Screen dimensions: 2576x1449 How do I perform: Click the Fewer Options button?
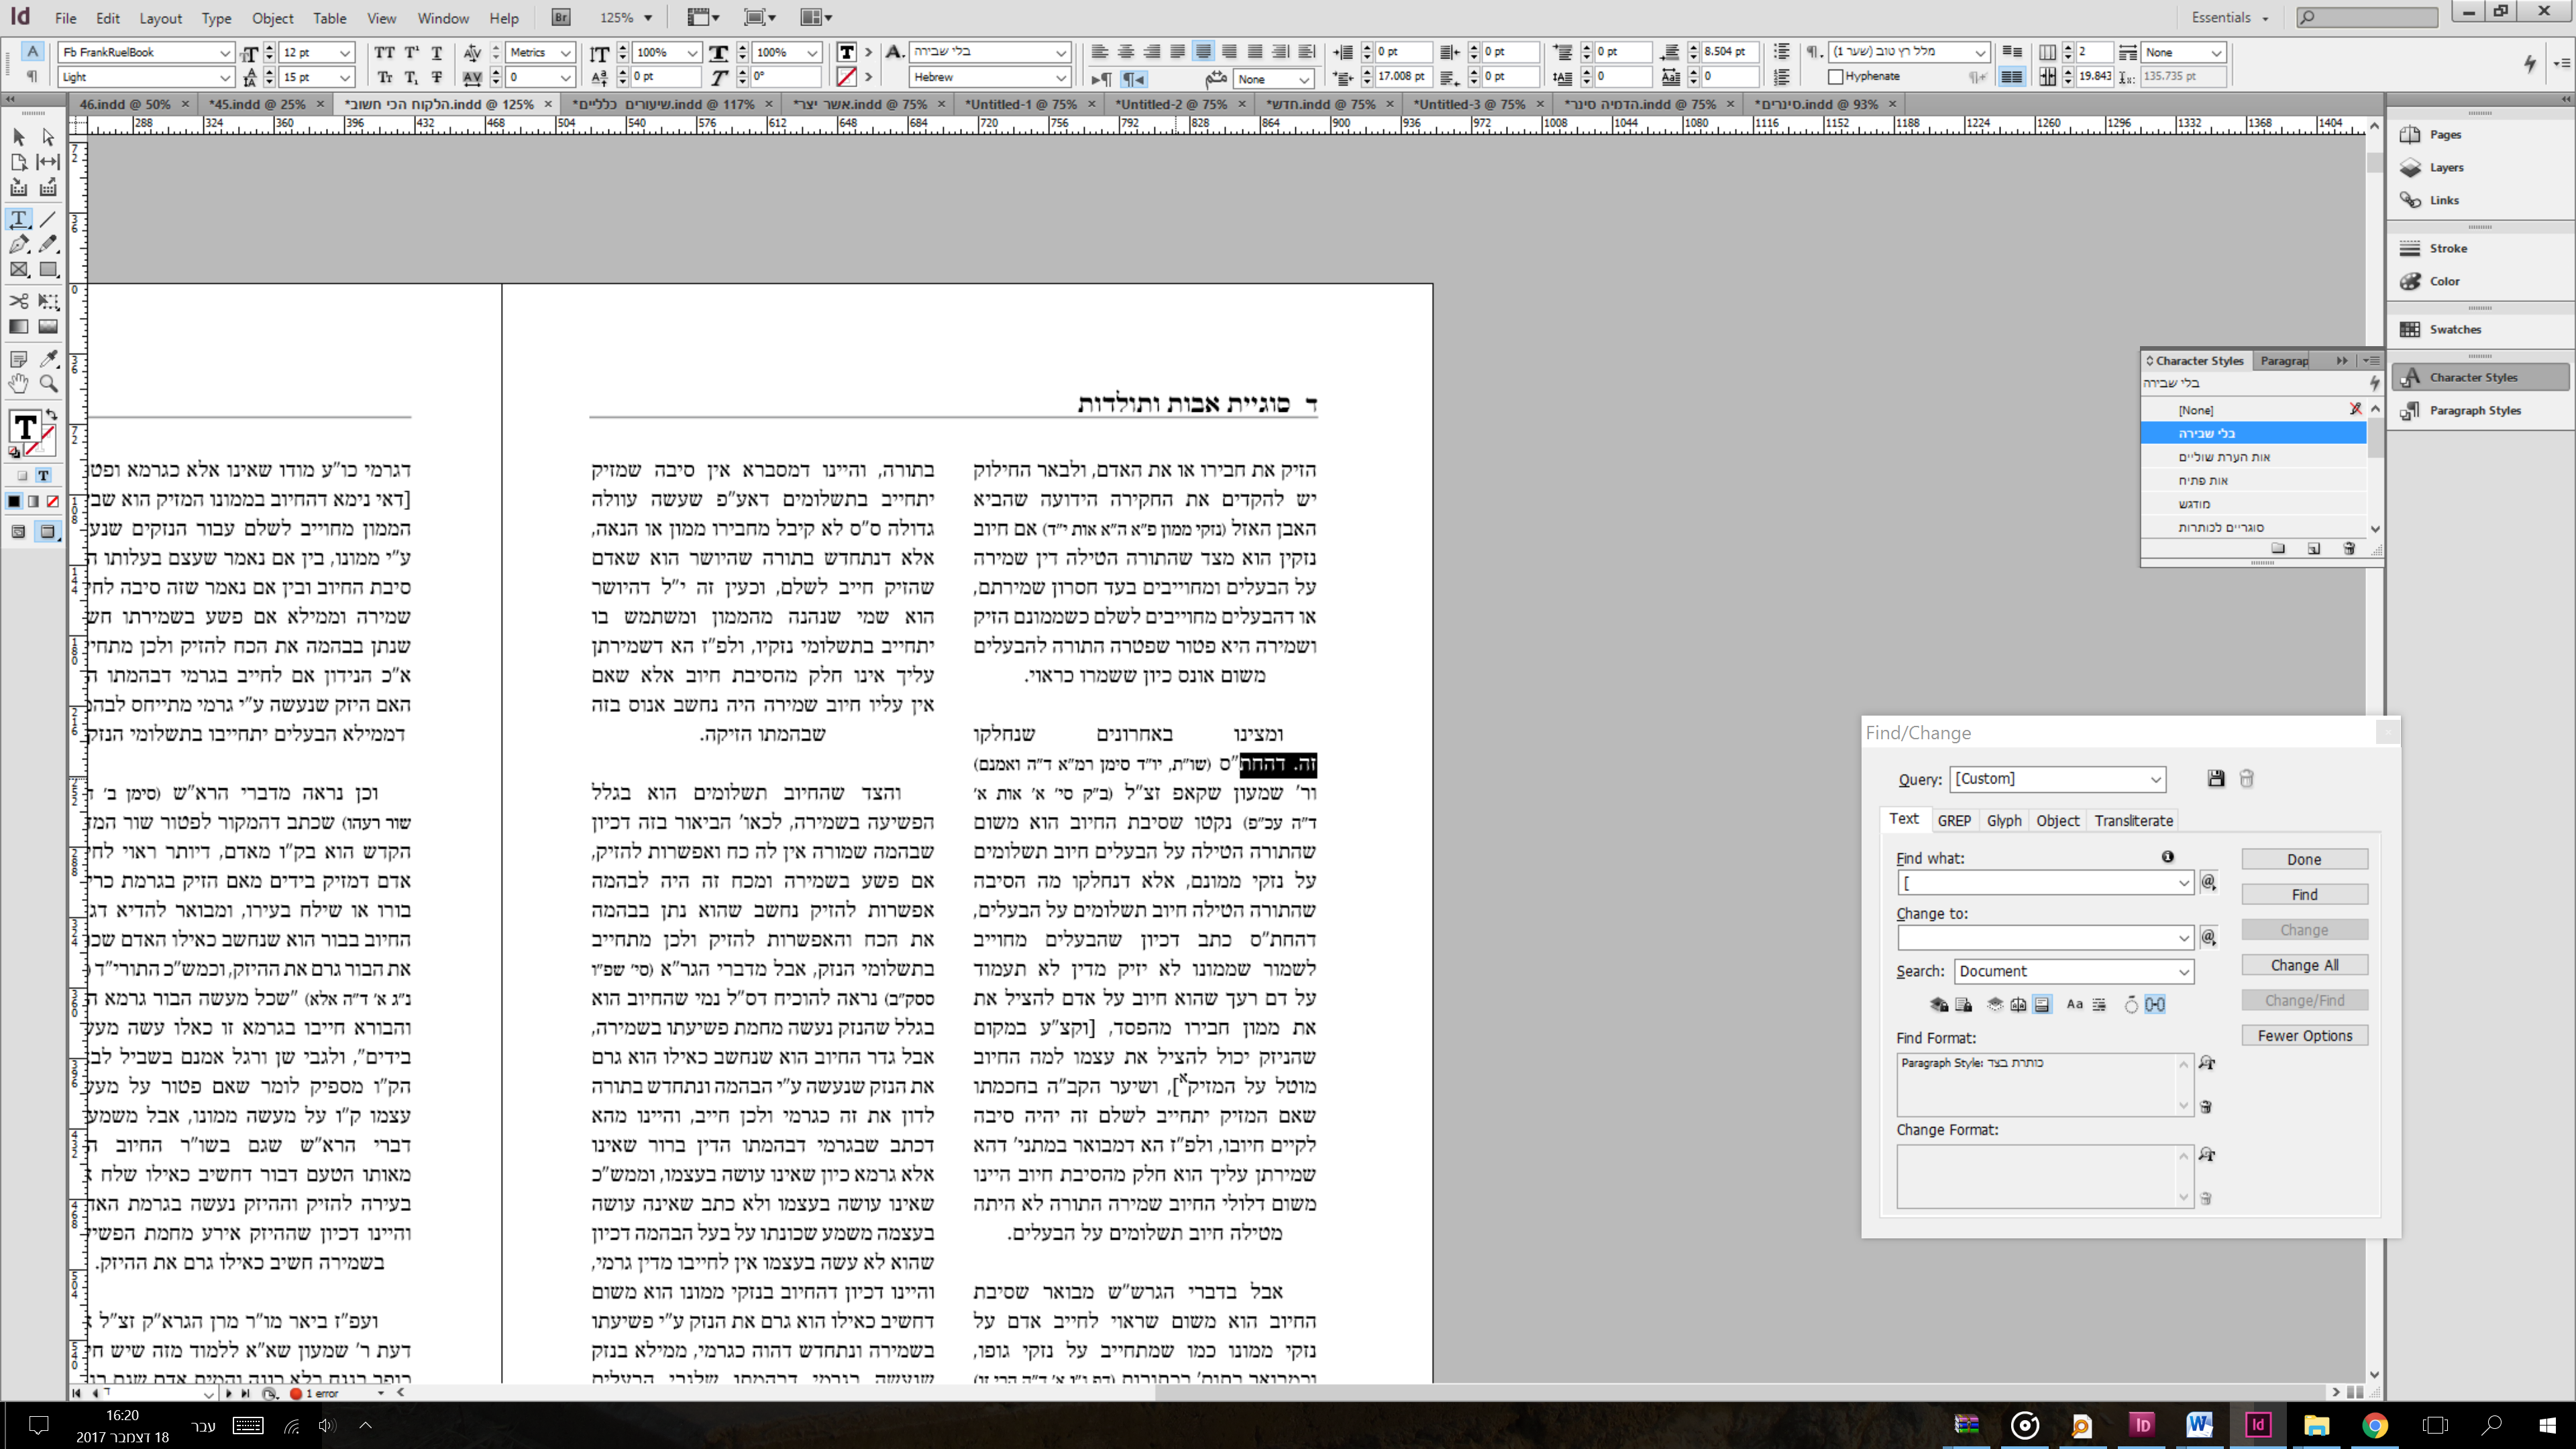[2304, 1036]
